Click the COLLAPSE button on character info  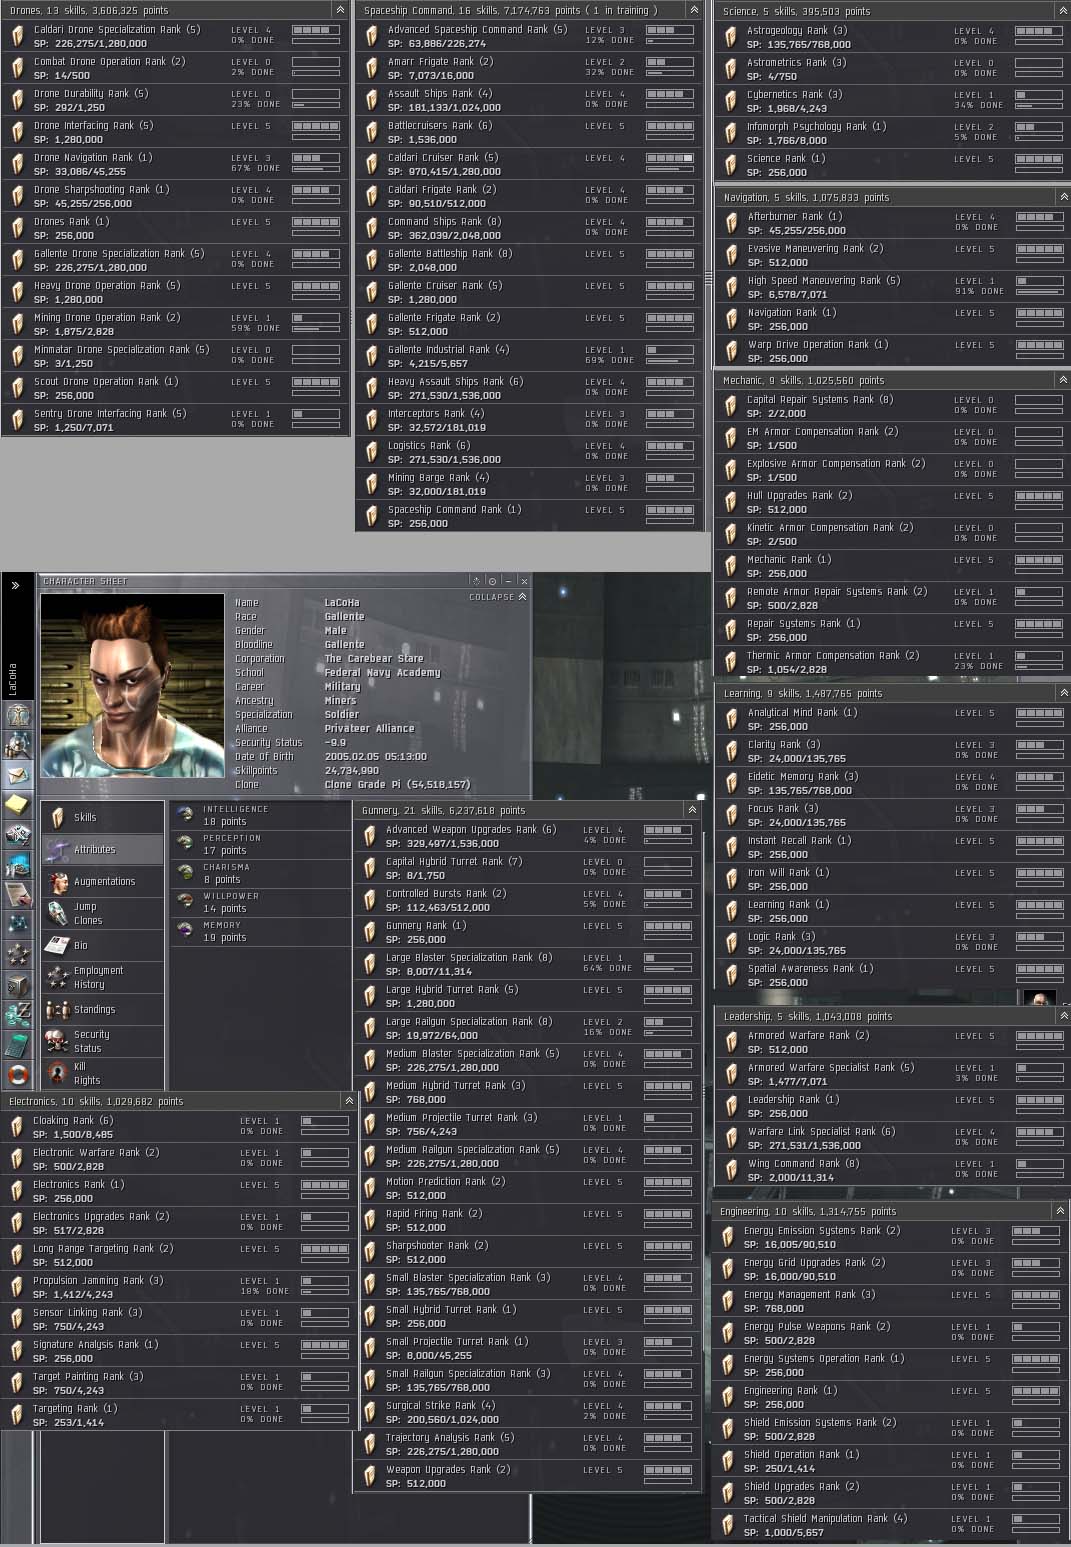point(498,597)
